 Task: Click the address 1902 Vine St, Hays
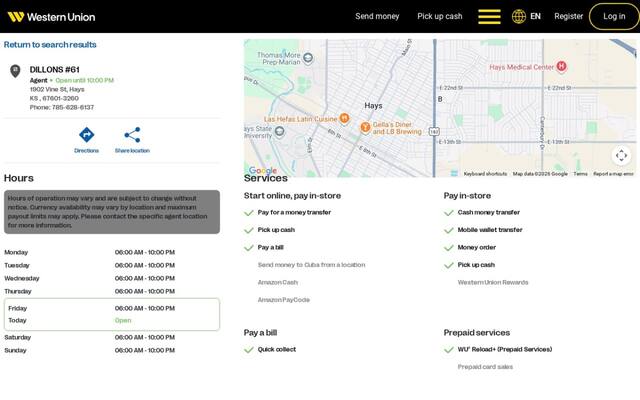point(57,89)
